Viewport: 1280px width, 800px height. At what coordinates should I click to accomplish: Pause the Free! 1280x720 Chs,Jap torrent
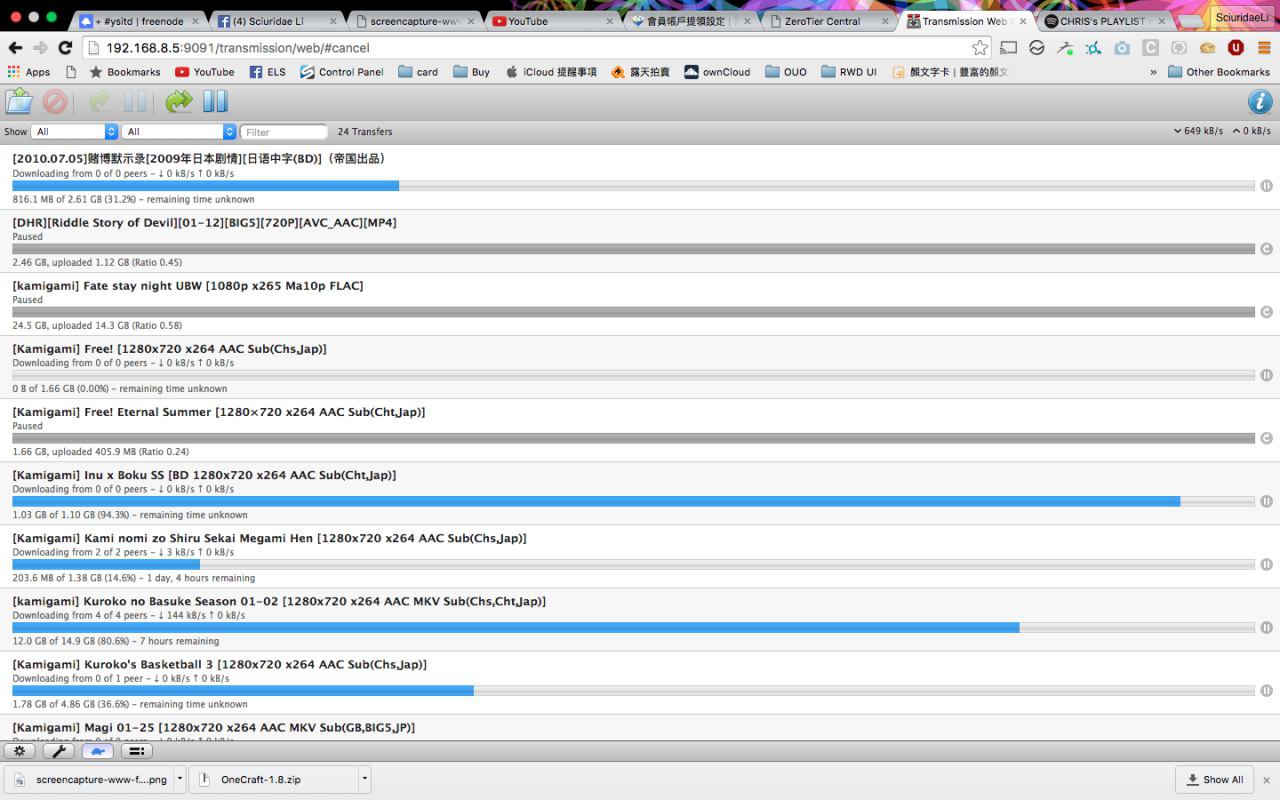click(x=1266, y=375)
